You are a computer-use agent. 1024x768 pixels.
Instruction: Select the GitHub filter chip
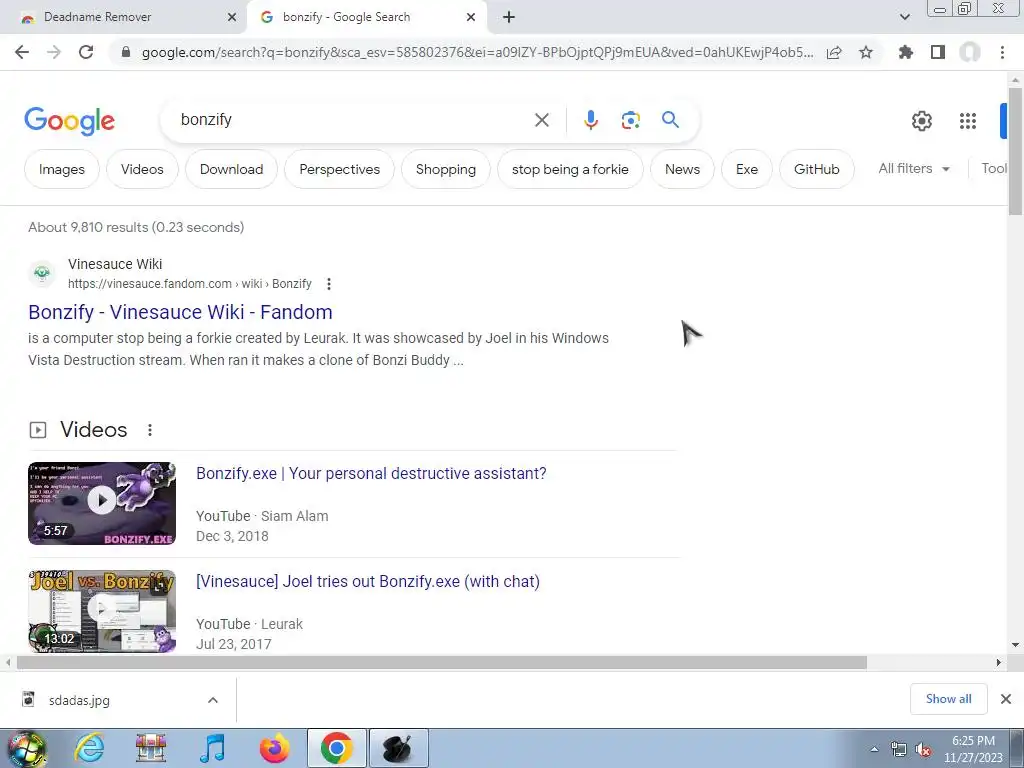pos(816,169)
